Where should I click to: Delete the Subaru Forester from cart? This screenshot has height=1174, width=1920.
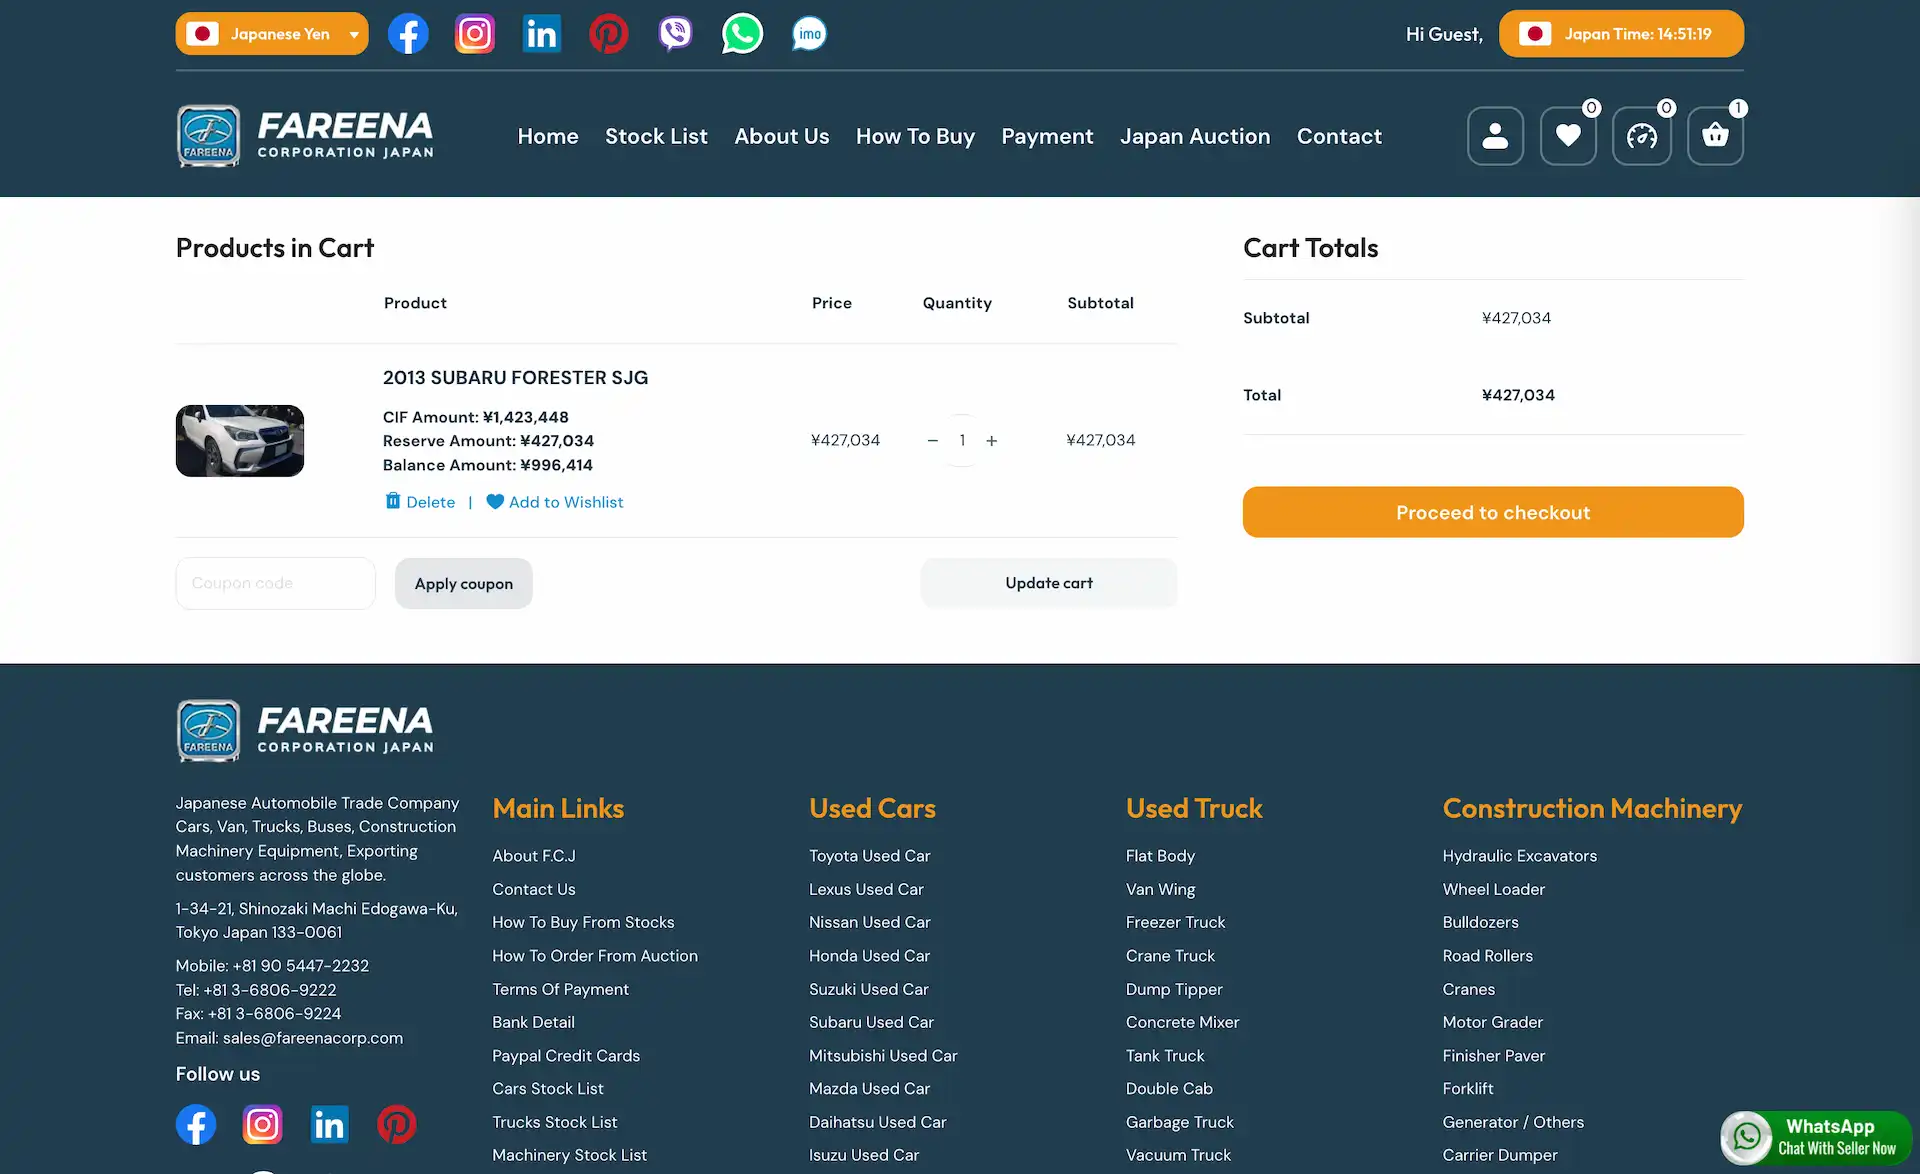click(420, 502)
